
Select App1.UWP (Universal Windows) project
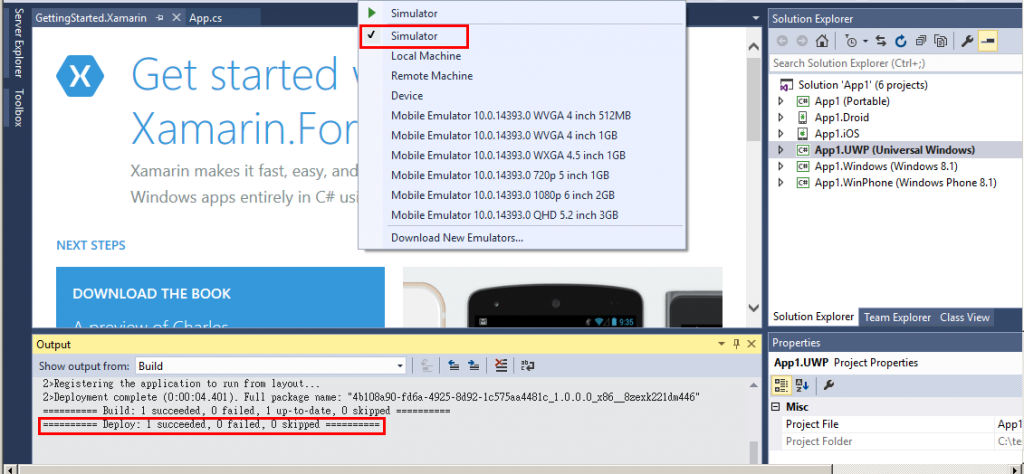pyautogui.click(x=895, y=150)
